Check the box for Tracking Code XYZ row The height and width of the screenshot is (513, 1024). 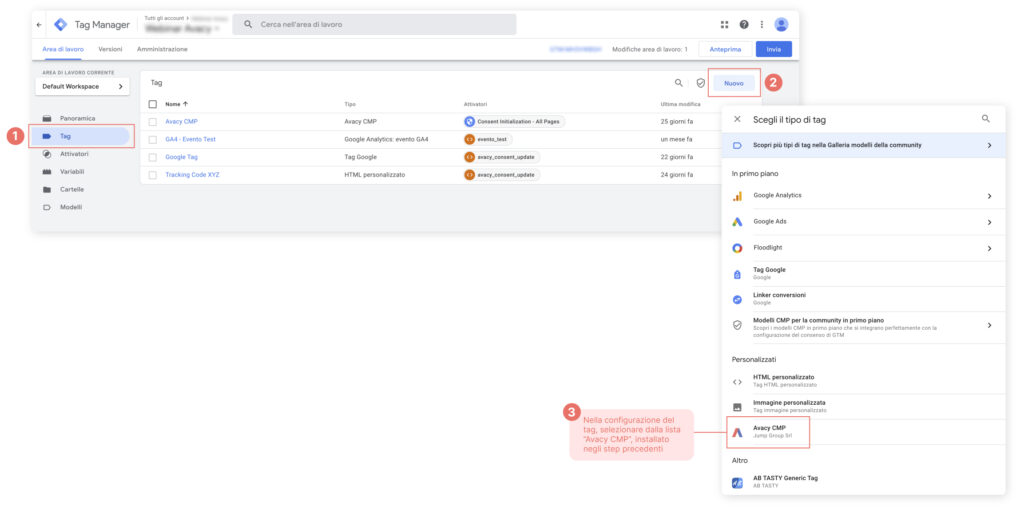pyautogui.click(x=153, y=175)
